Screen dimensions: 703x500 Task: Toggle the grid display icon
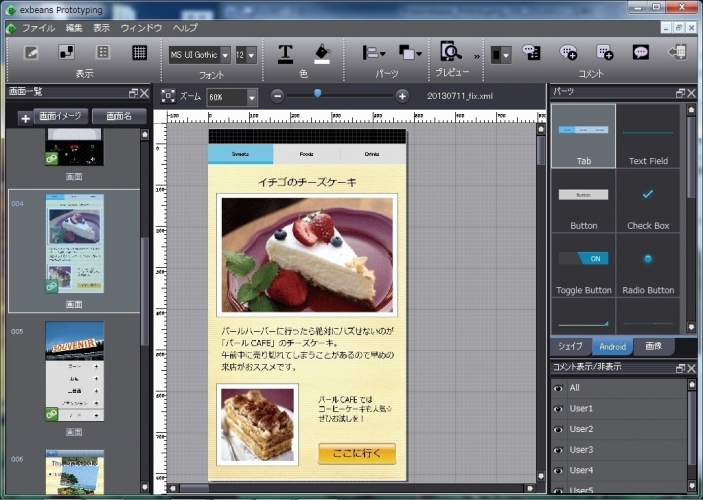pyautogui.click(x=139, y=52)
